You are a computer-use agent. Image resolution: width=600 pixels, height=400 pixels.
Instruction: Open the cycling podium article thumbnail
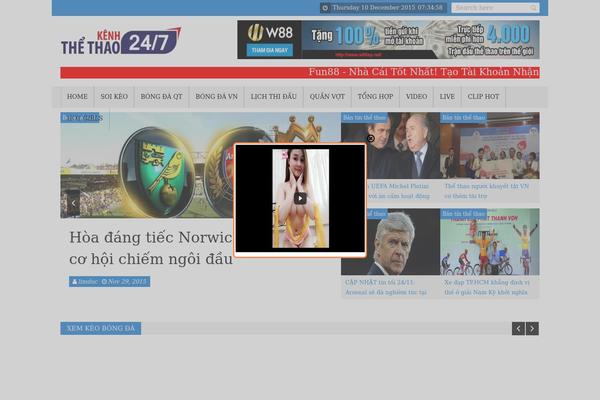tap(490, 242)
